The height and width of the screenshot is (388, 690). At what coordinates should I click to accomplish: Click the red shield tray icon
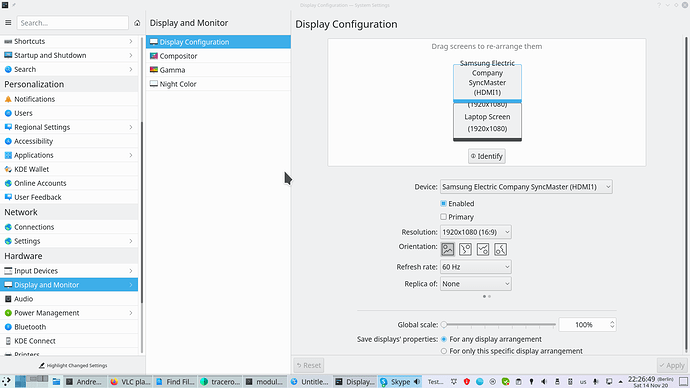coord(467,382)
